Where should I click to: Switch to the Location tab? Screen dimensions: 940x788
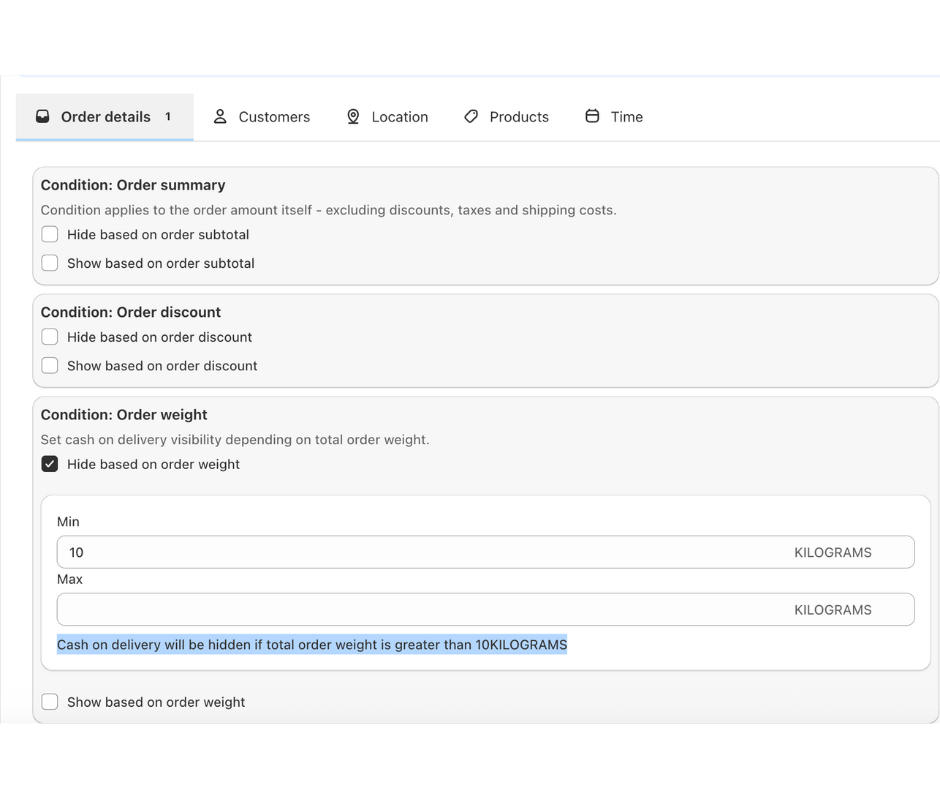pos(399,117)
